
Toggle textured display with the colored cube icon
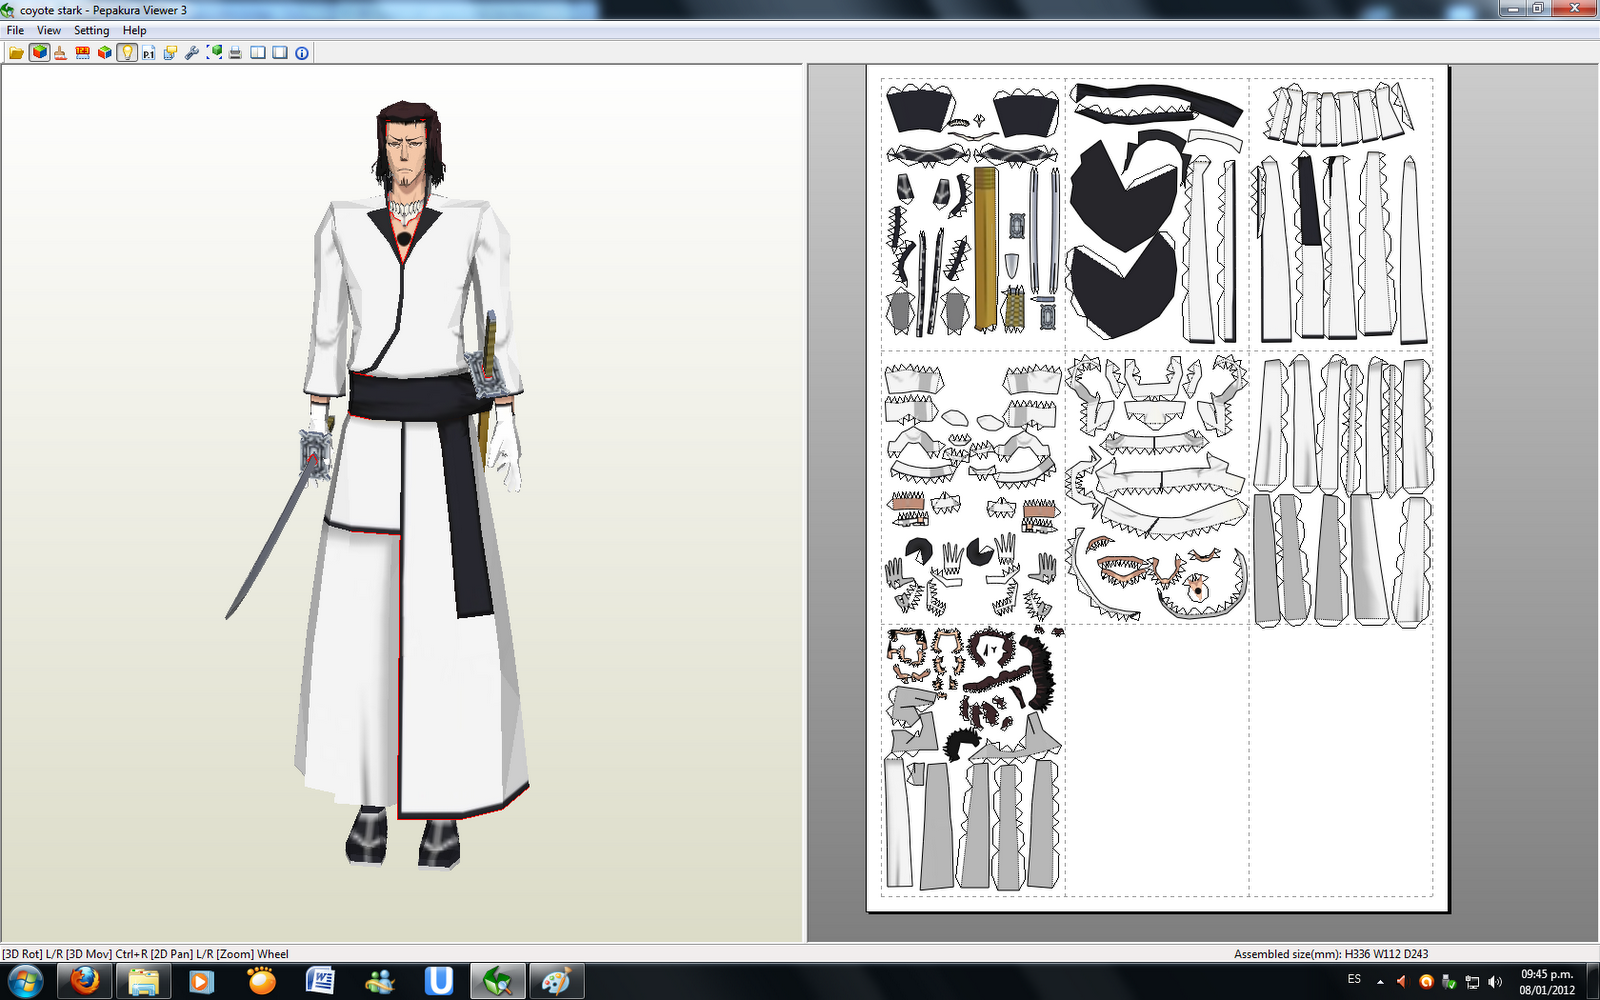(39, 52)
